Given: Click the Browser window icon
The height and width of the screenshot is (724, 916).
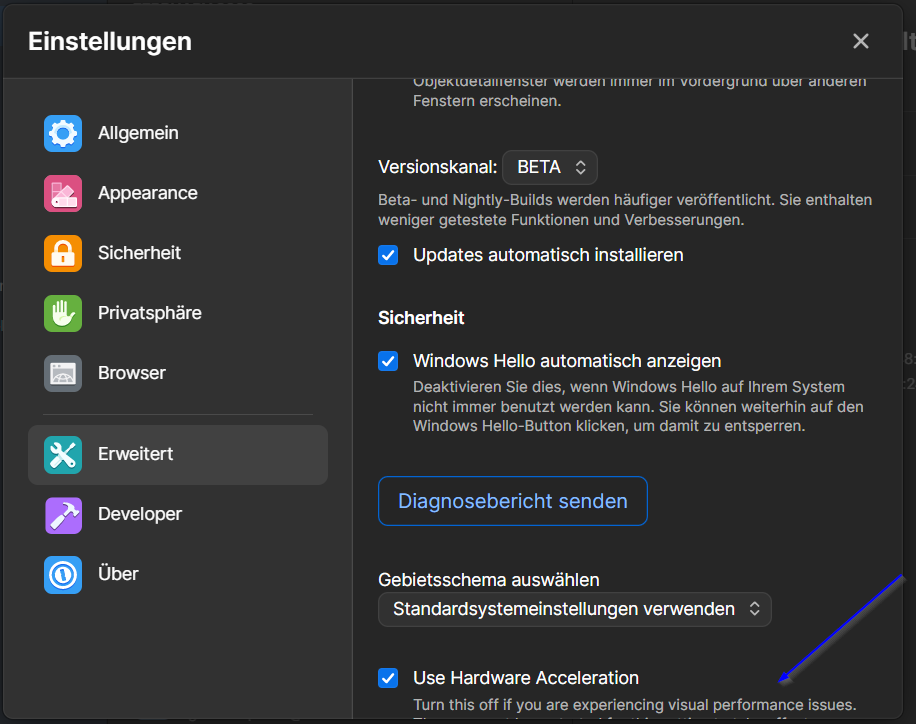Looking at the screenshot, I should coord(63,373).
